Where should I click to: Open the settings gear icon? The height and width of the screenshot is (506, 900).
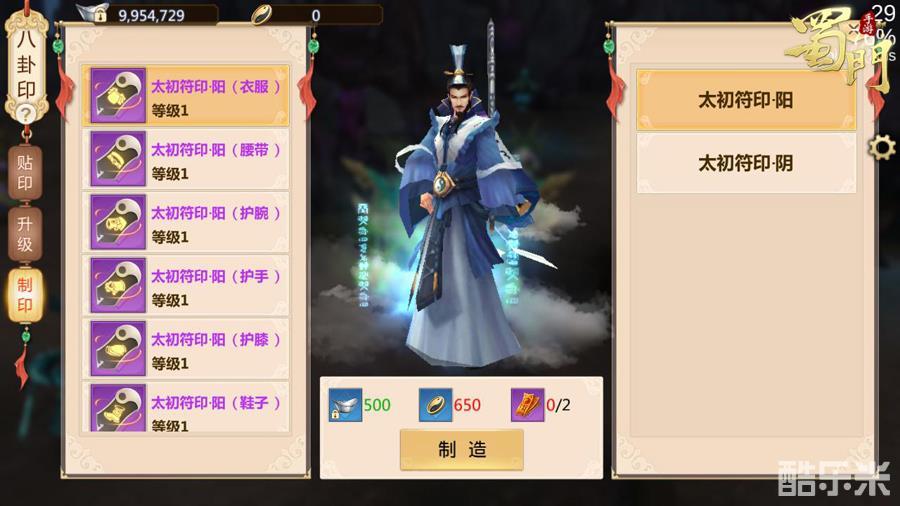(x=882, y=147)
